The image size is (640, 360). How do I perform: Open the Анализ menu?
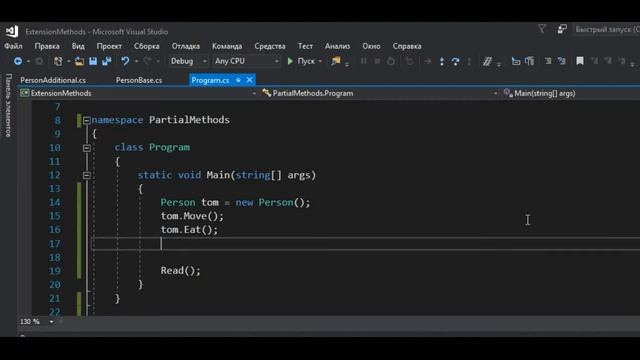(338, 46)
